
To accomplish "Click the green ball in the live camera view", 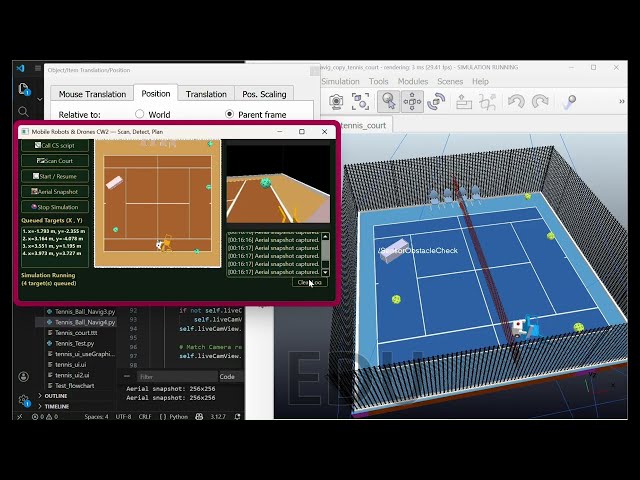I will [x=266, y=183].
